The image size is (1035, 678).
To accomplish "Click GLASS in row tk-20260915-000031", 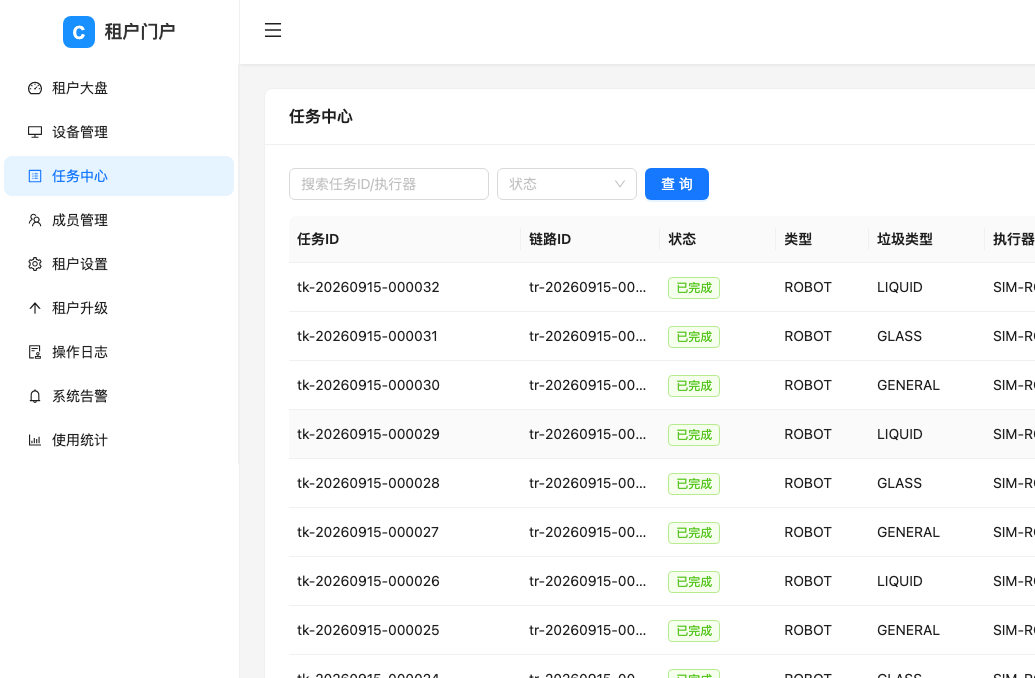I will (x=899, y=336).
